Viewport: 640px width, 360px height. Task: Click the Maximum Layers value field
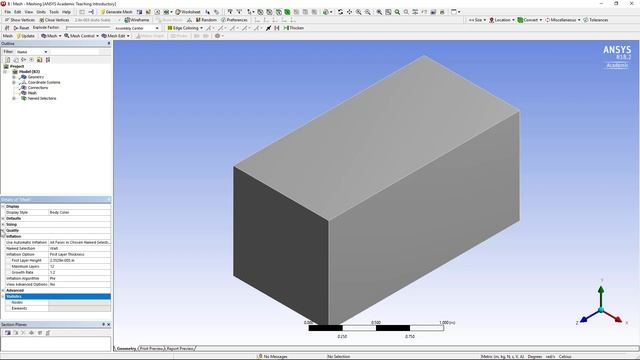[x=79, y=267]
